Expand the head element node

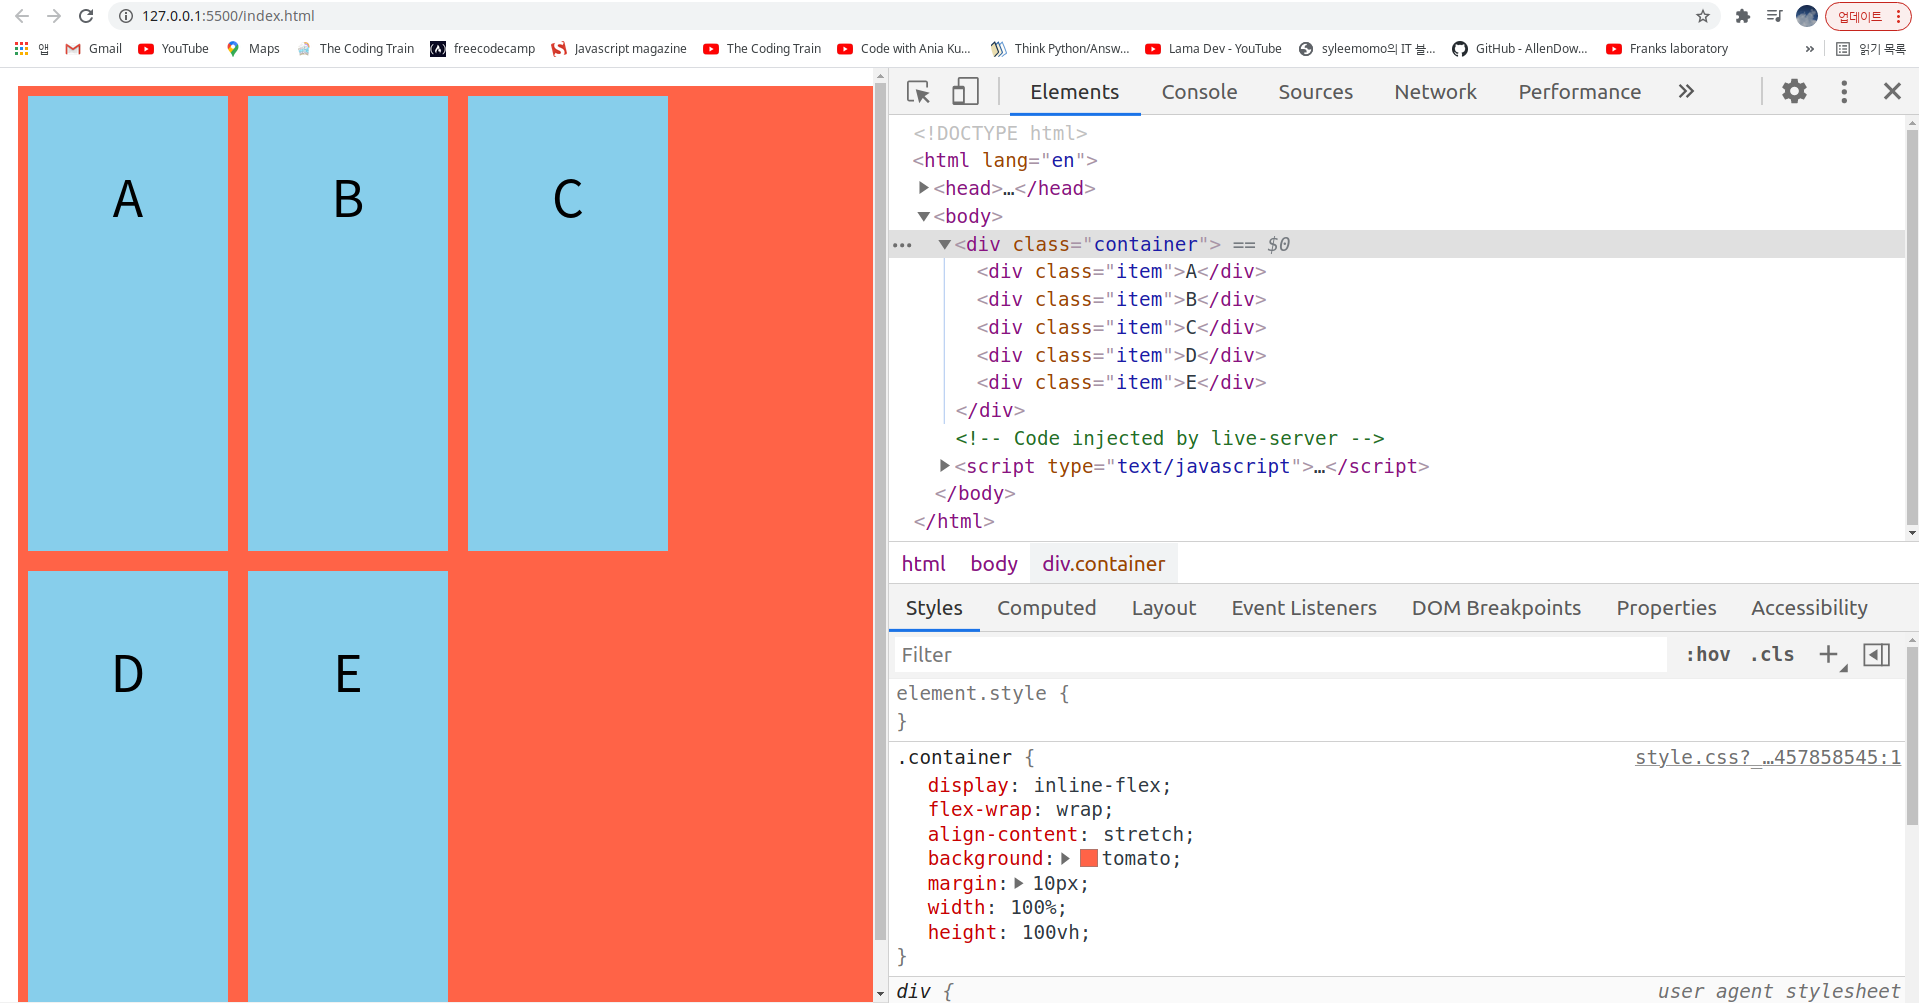point(923,188)
